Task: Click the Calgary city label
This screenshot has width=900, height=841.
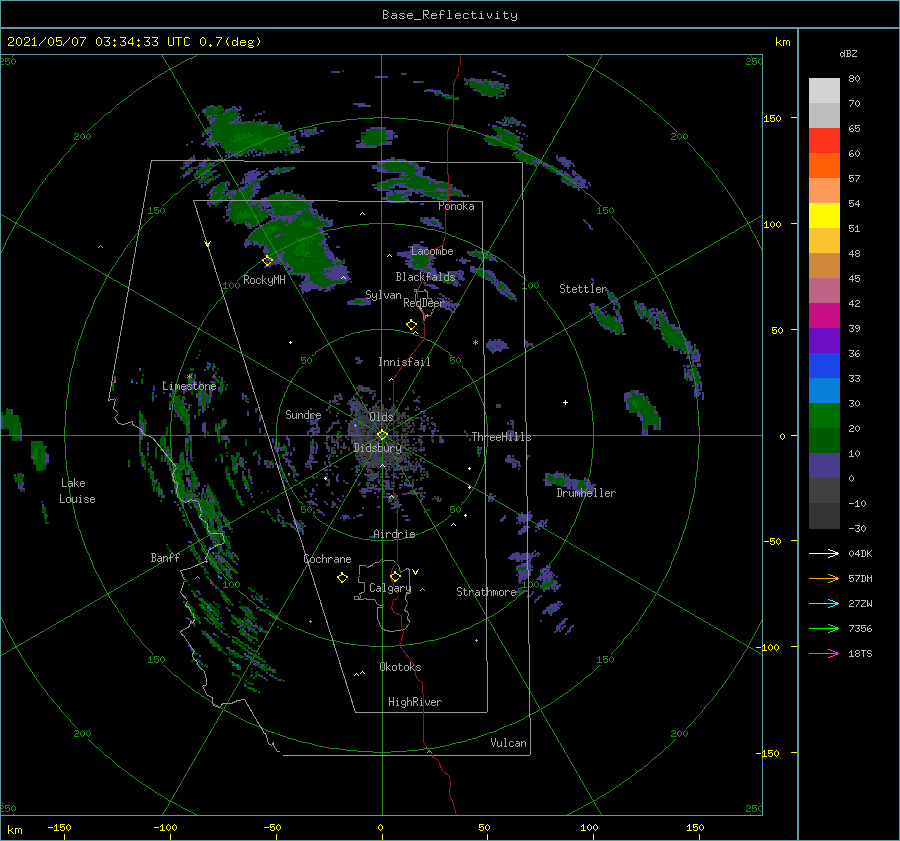Action: pyautogui.click(x=390, y=588)
